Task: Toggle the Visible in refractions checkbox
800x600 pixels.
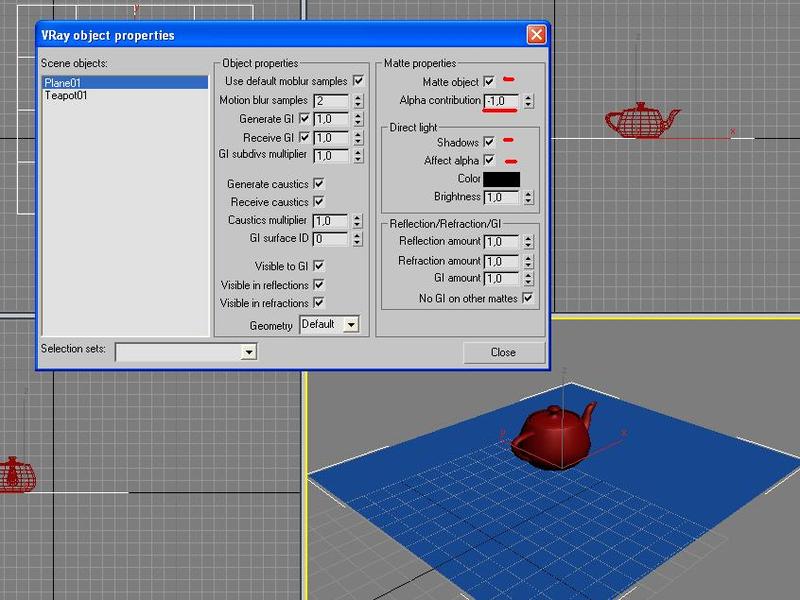Action: point(319,303)
